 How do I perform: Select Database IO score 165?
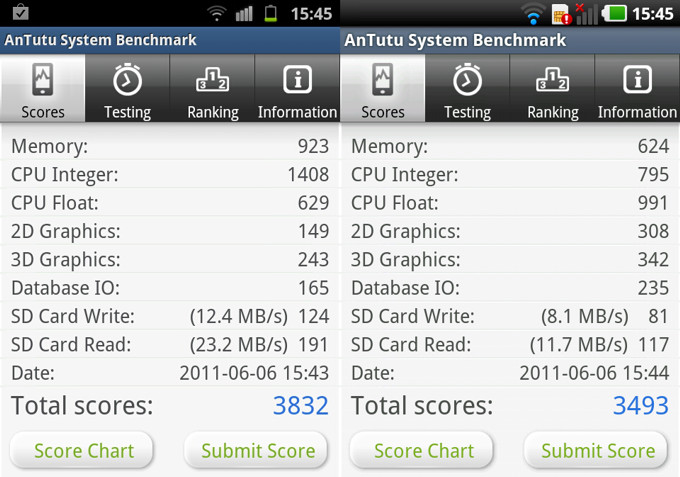[x=313, y=288]
